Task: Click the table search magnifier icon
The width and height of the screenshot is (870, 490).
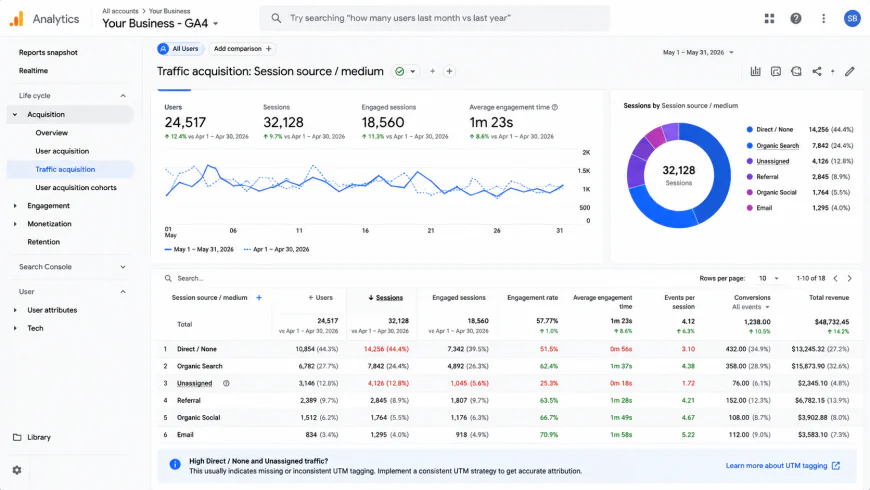Action: tap(168, 278)
